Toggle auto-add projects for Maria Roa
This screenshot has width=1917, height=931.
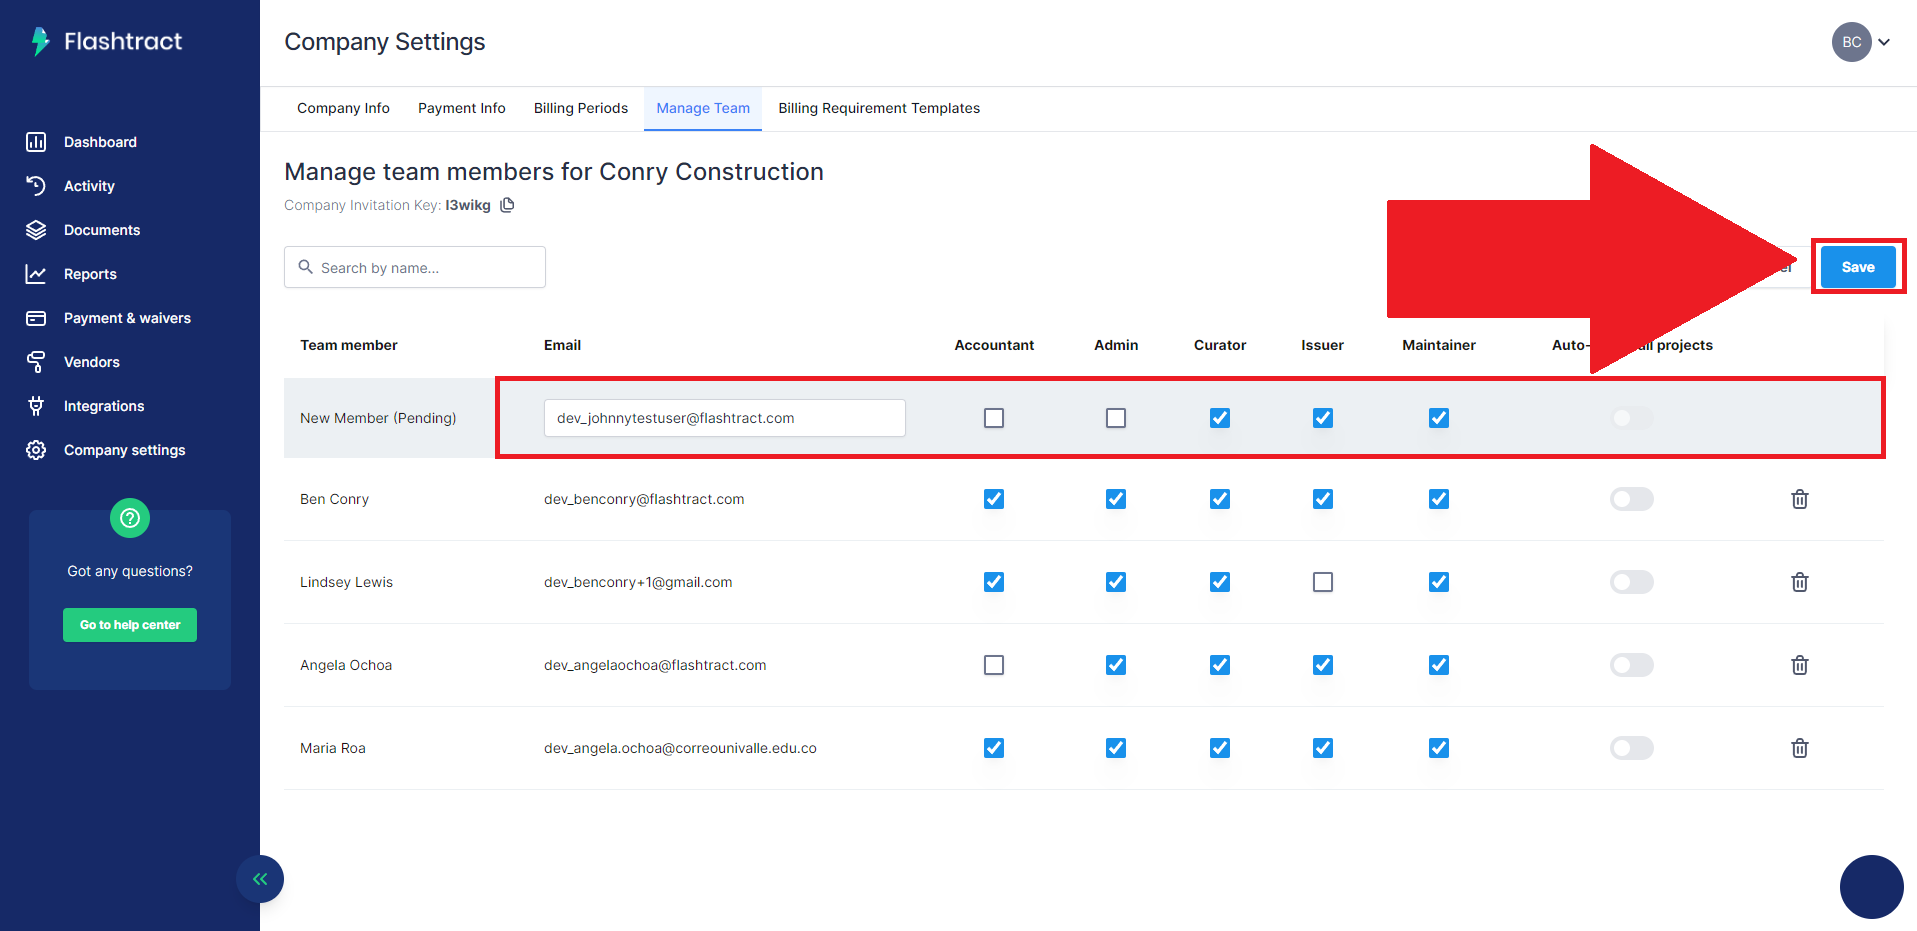coord(1632,748)
